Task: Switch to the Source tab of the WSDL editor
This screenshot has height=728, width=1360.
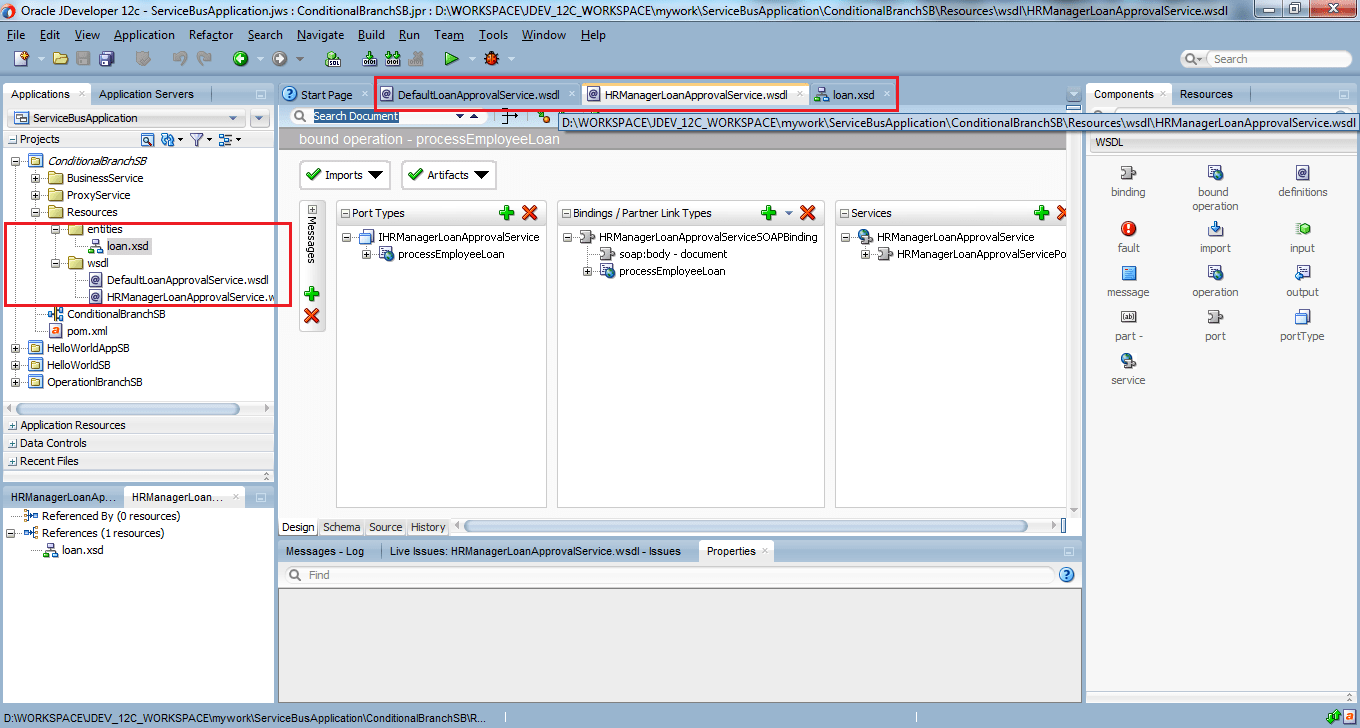Action: coord(385,526)
